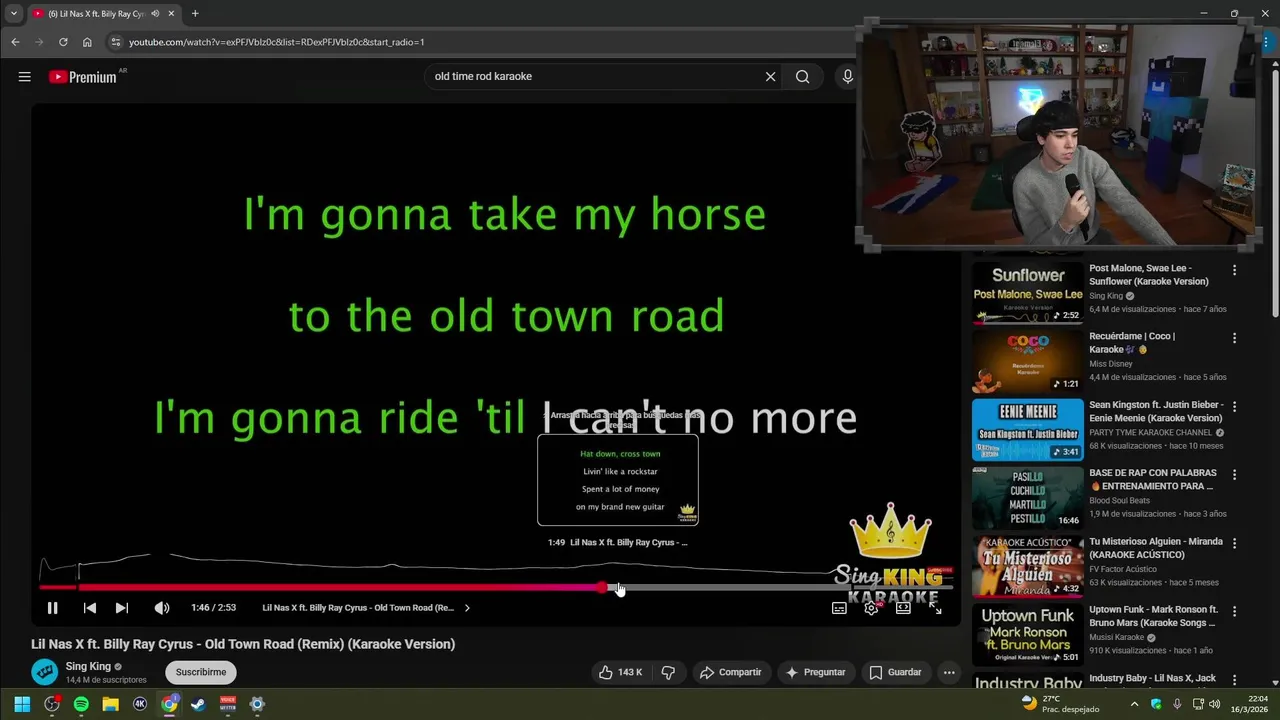1280x720 pixels.
Task: Subscribe with the Suscribirme button
Action: coord(201,673)
